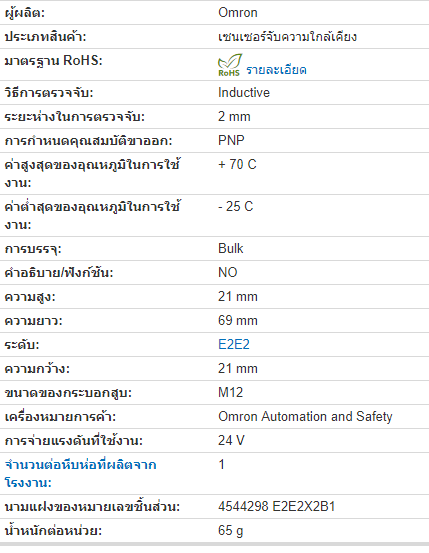Click the มาตรฐาน RoHS row label
Screen dimensions: 429x553
click(x=53, y=61)
